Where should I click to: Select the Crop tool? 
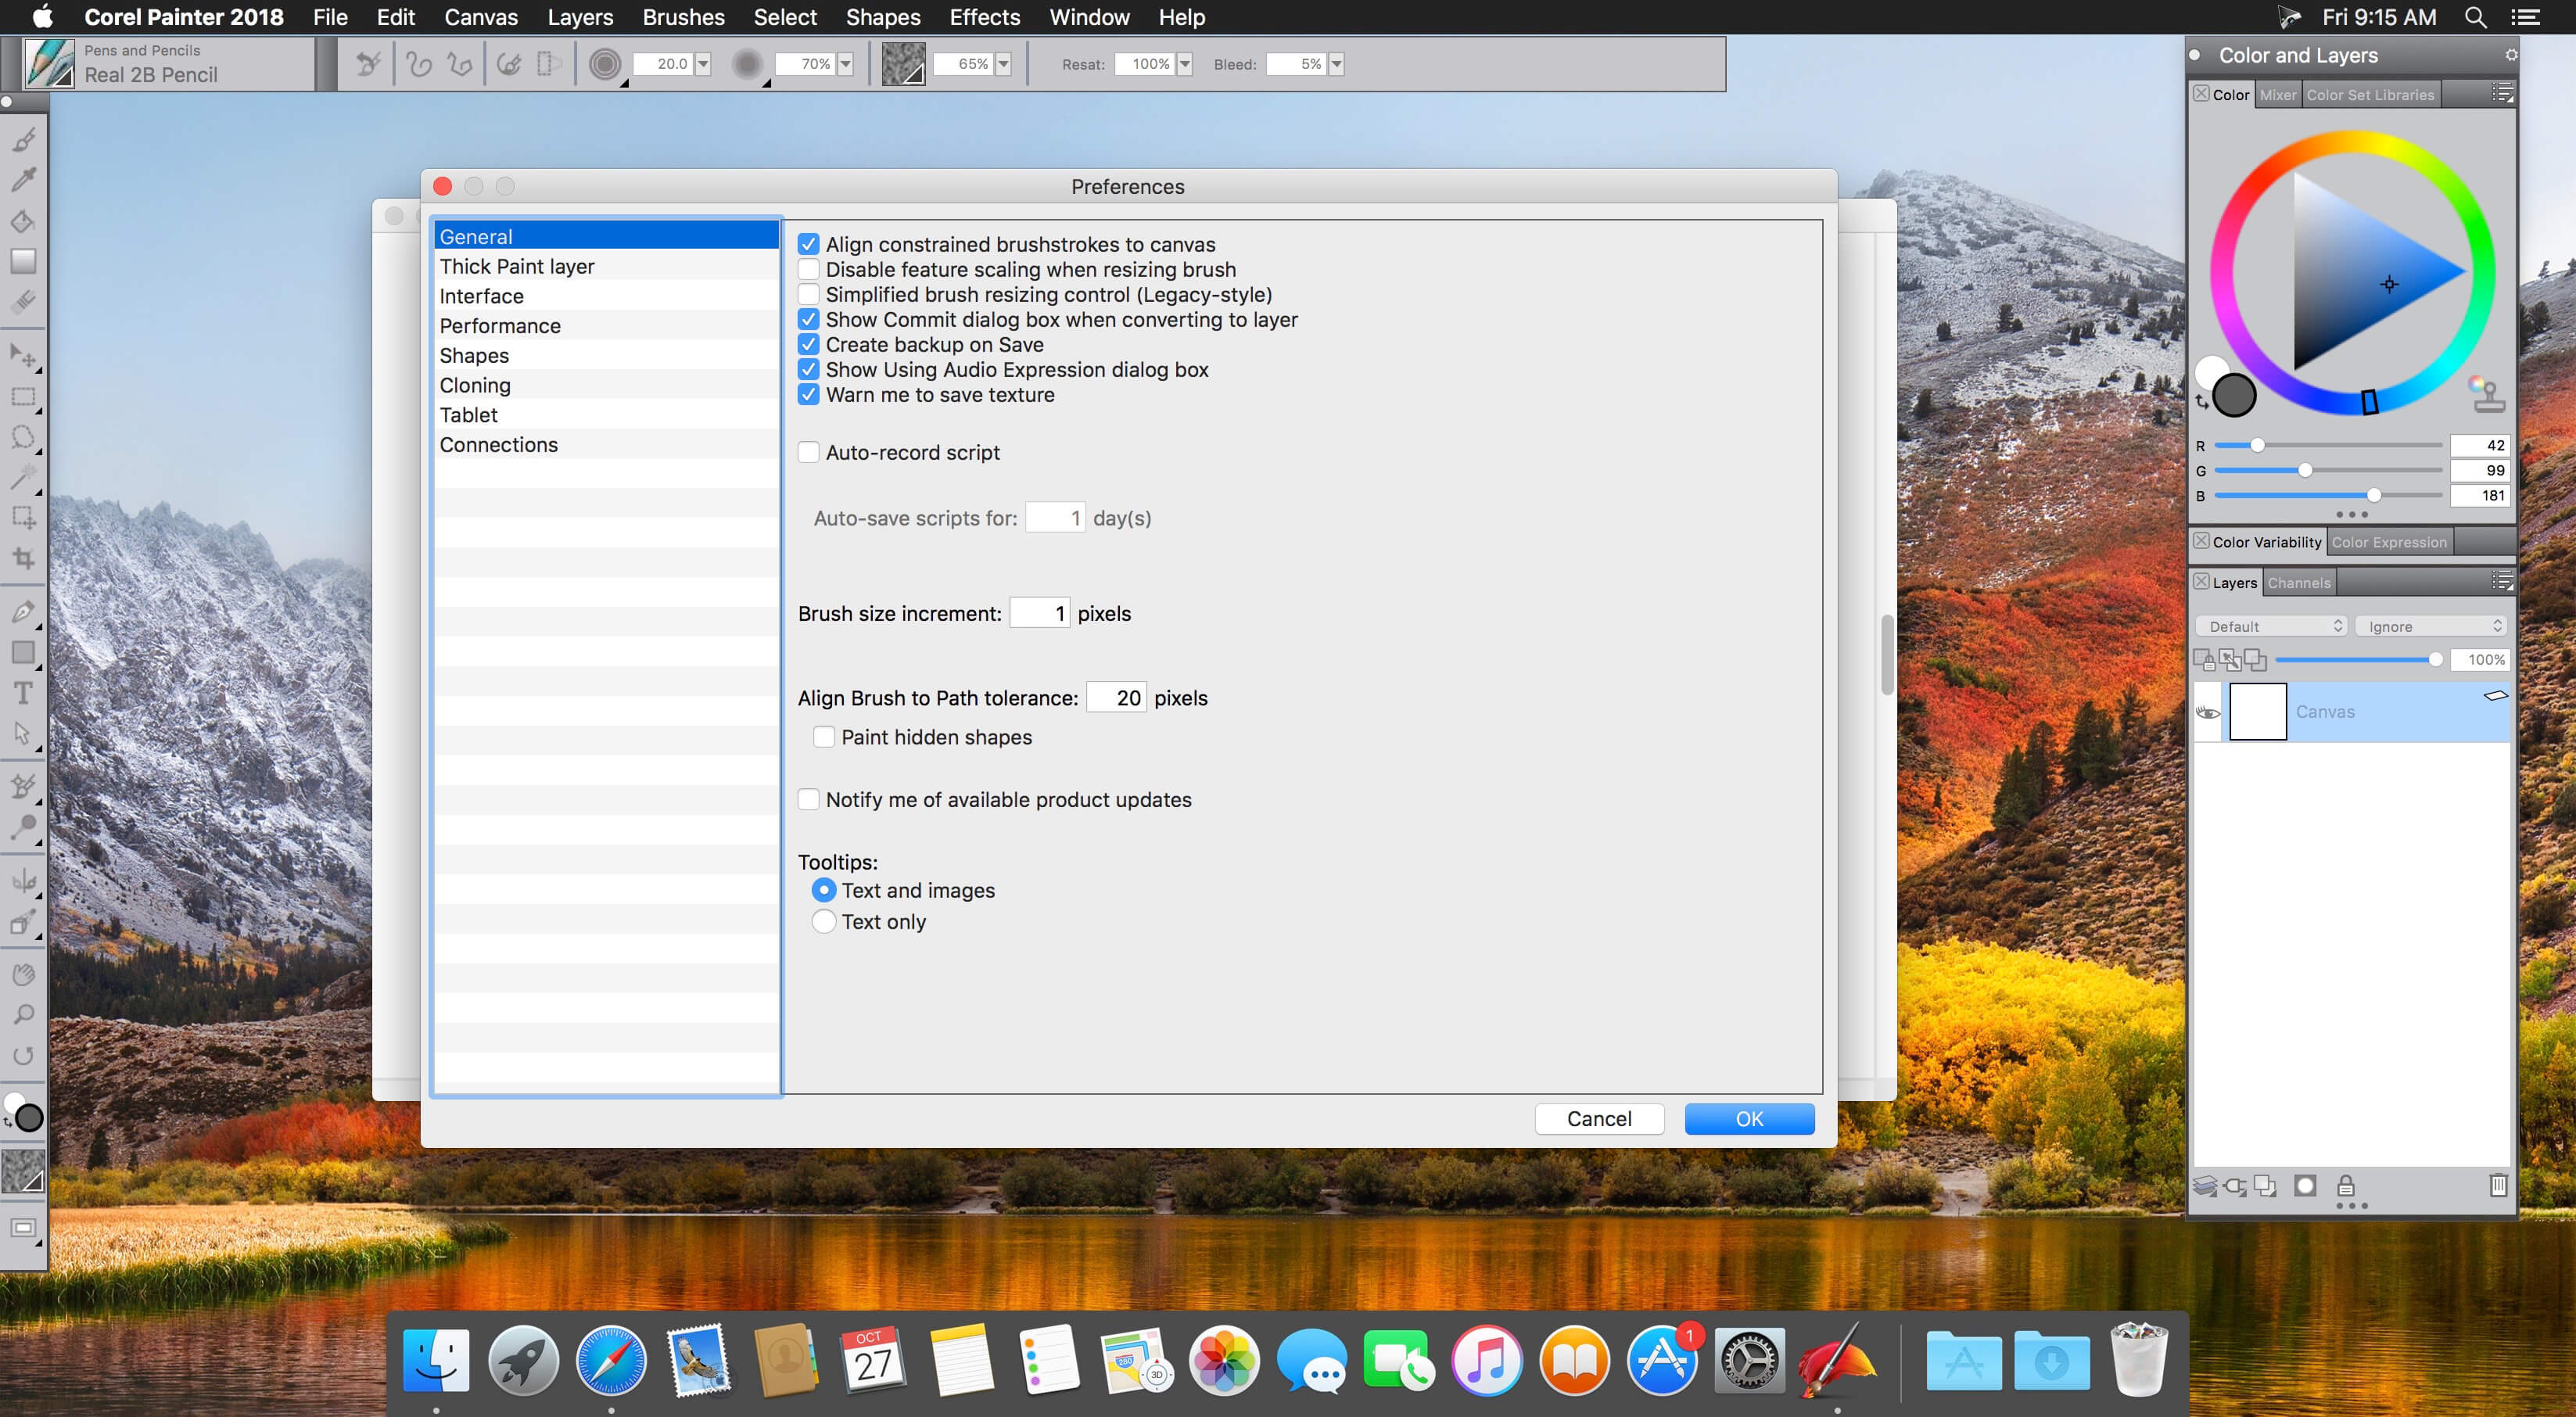point(23,558)
